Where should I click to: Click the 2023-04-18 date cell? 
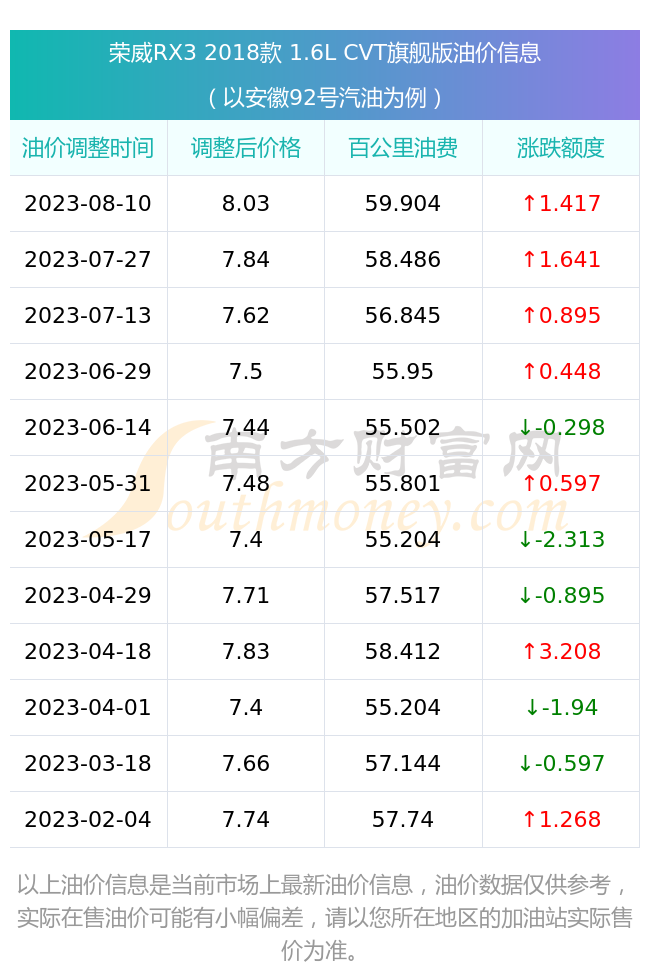(x=88, y=652)
